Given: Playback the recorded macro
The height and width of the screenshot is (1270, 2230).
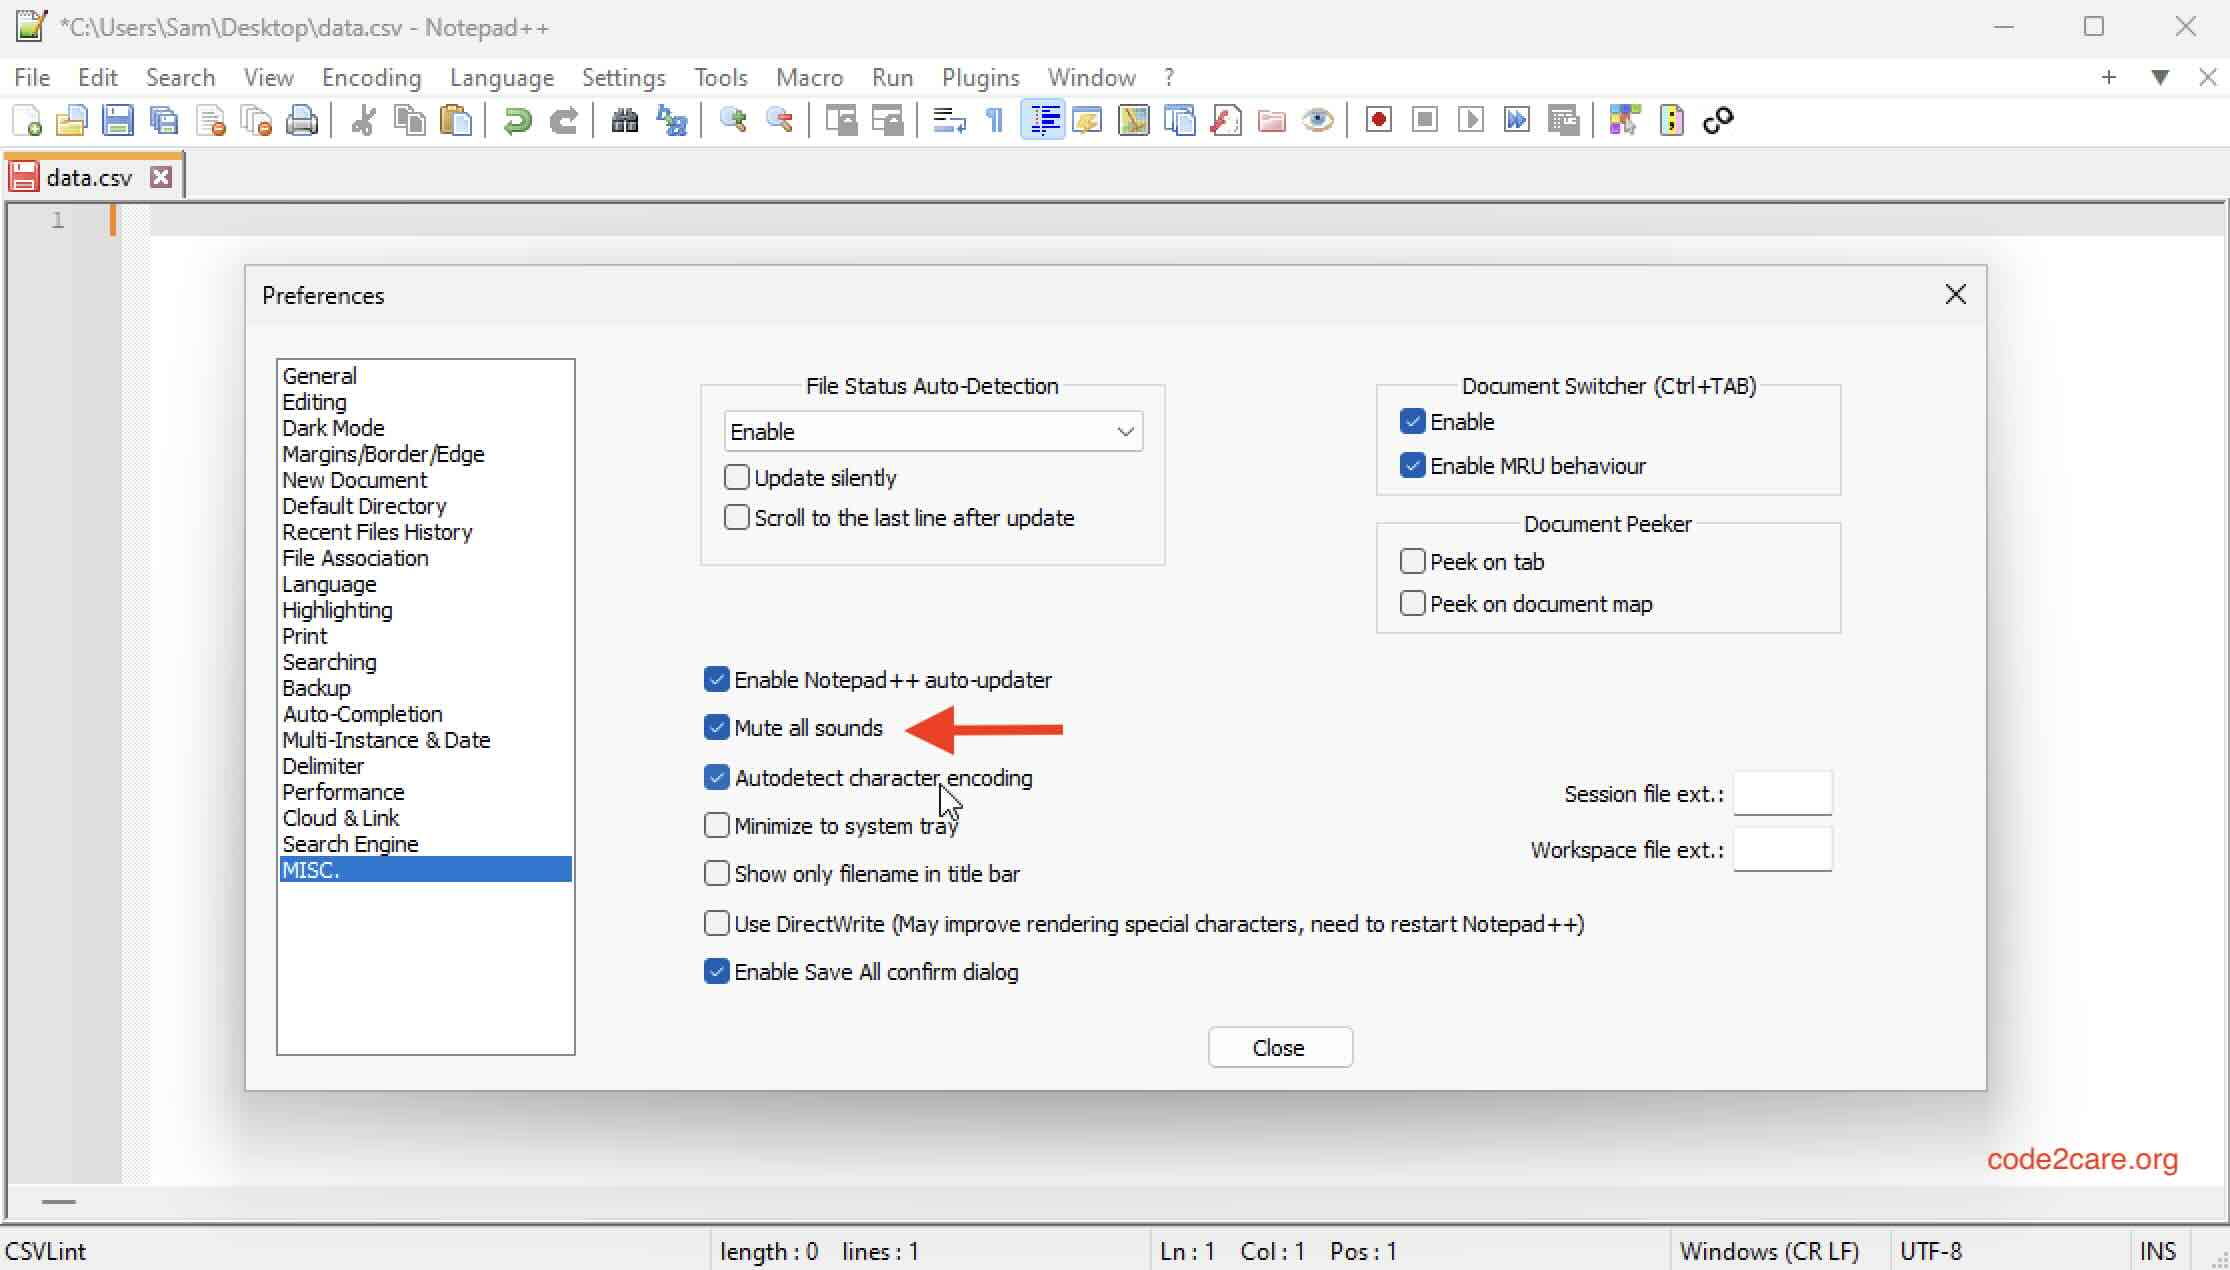Looking at the screenshot, I should [1470, 119].
